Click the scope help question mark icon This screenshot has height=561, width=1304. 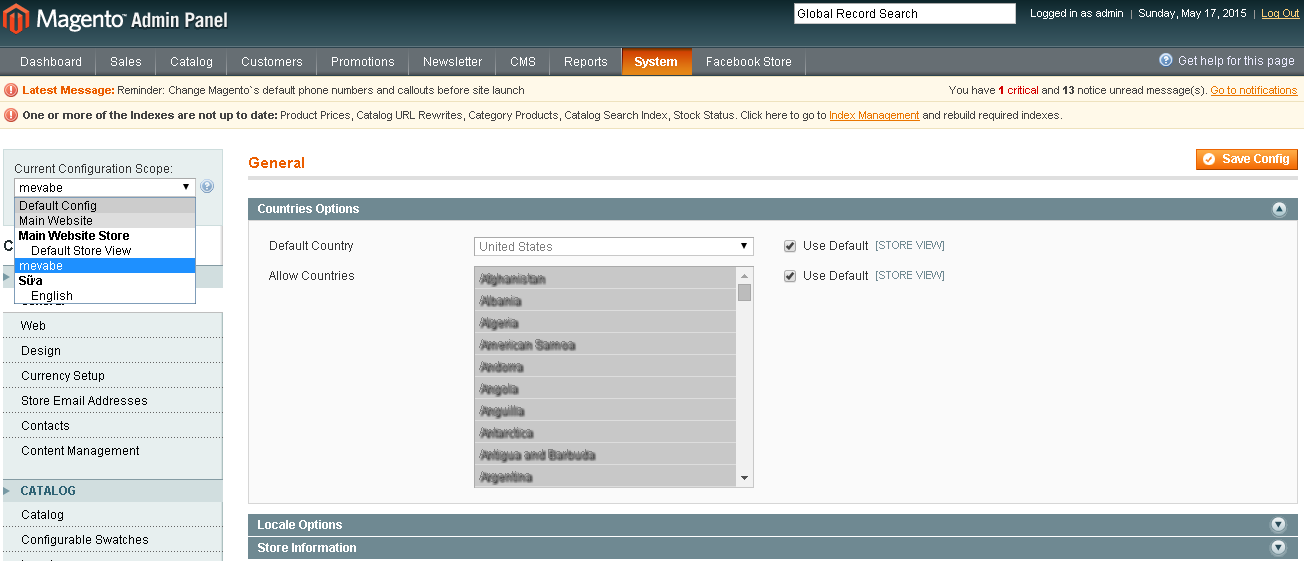coord(207,187)
